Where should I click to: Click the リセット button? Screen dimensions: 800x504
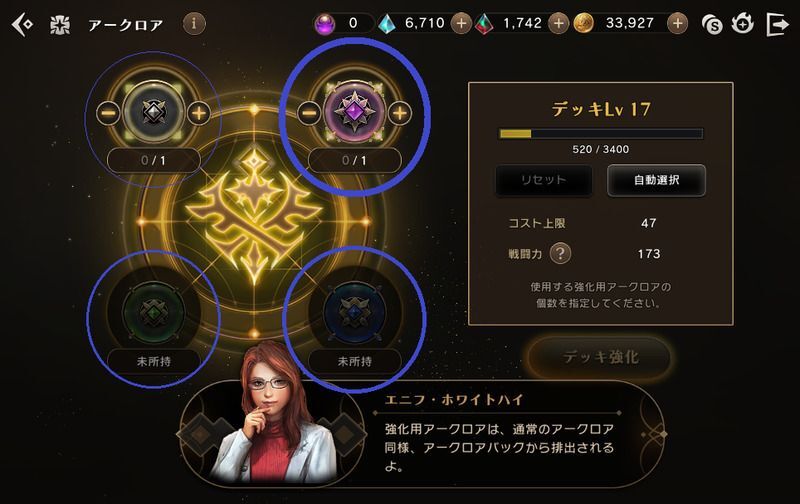(x=543, y=180)
